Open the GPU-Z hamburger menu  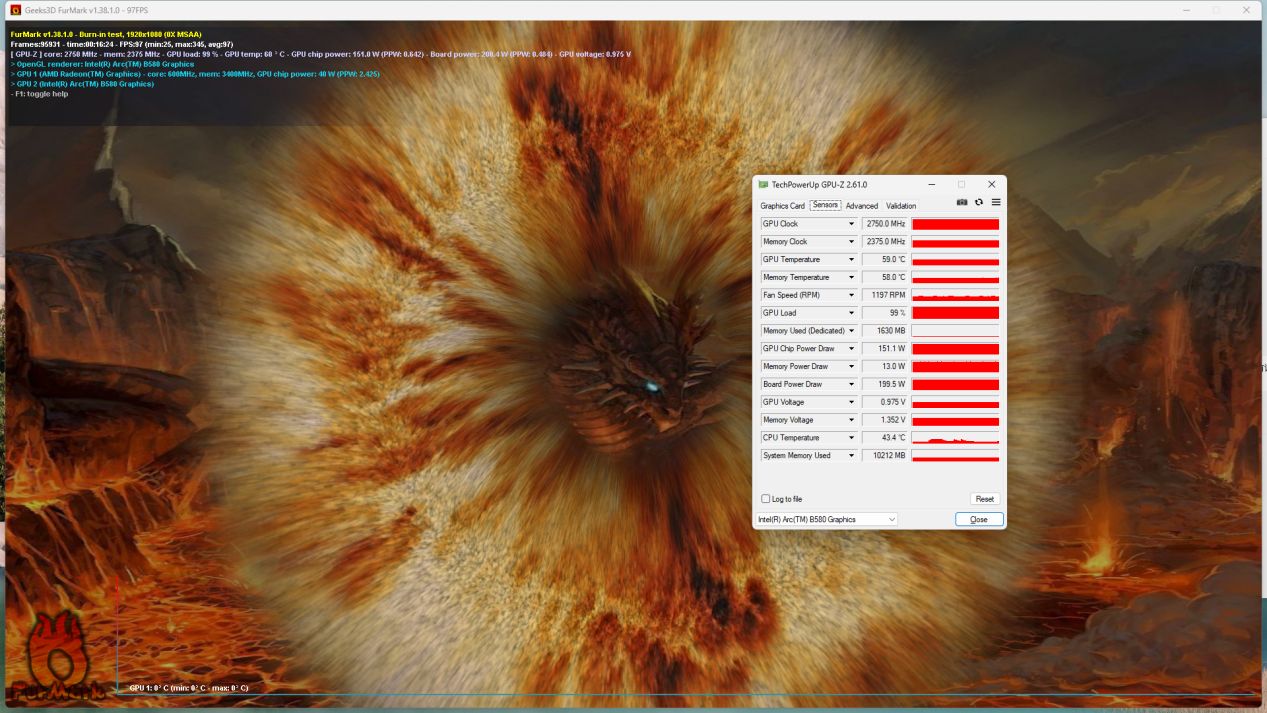point(996,202)
